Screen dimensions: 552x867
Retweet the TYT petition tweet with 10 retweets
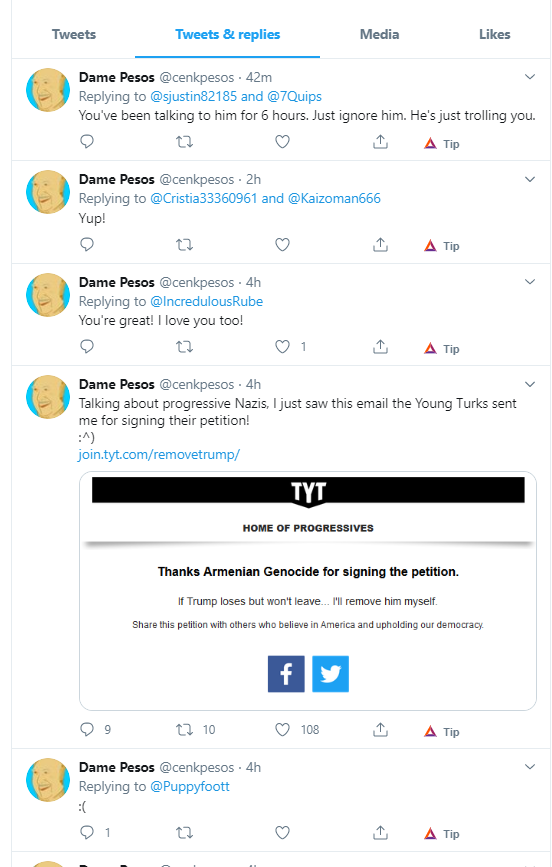coord(184,730)
